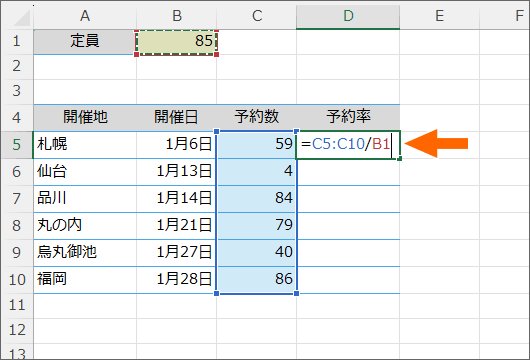Click the 開催地 header cell
The width and height of the screenshot is (530, 360).
[85, 118]
